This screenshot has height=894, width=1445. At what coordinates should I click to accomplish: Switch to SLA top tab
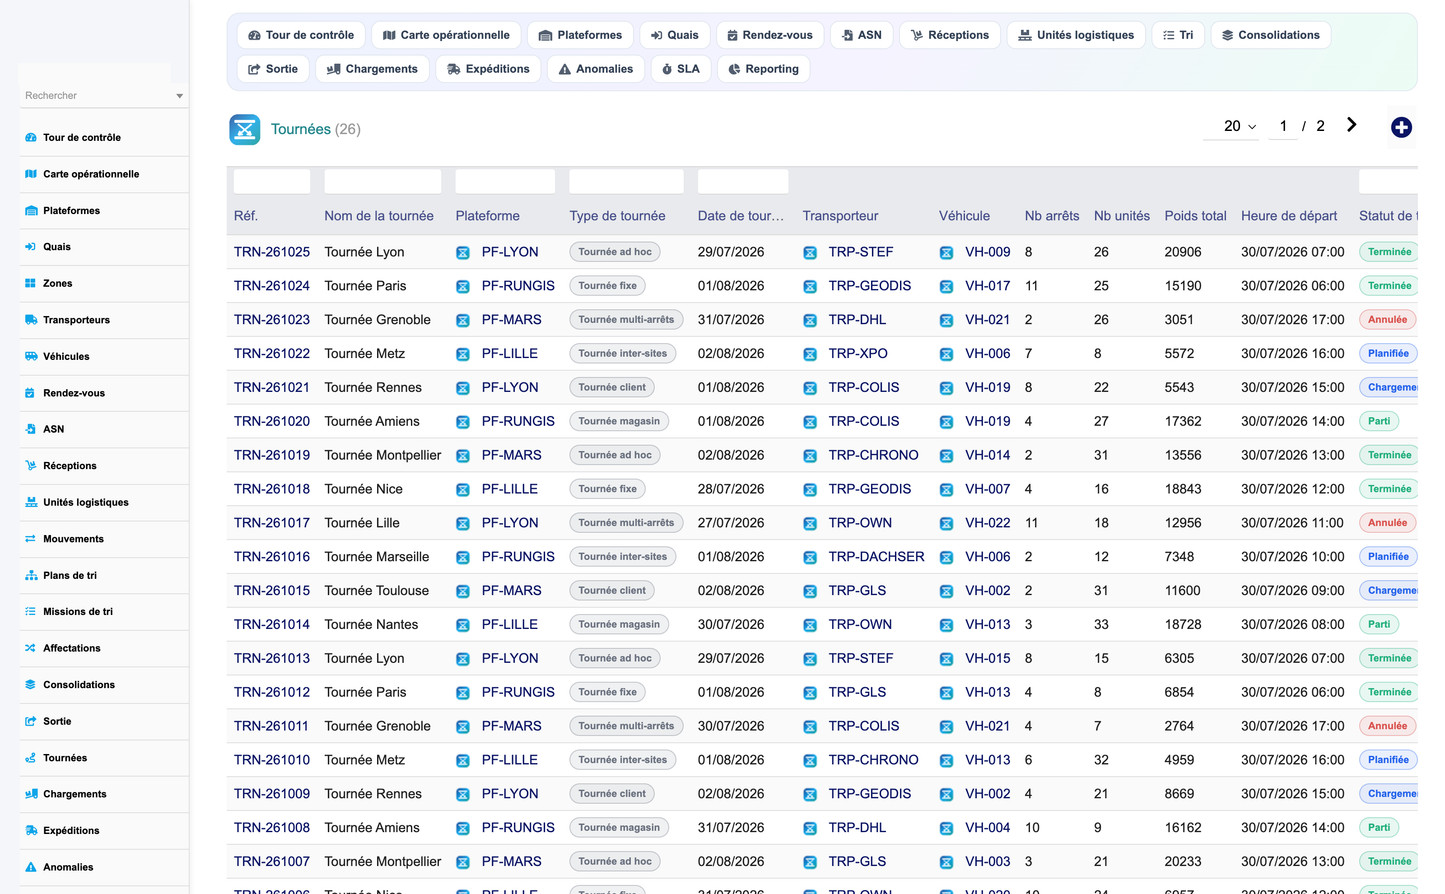(x=680, y=69)
